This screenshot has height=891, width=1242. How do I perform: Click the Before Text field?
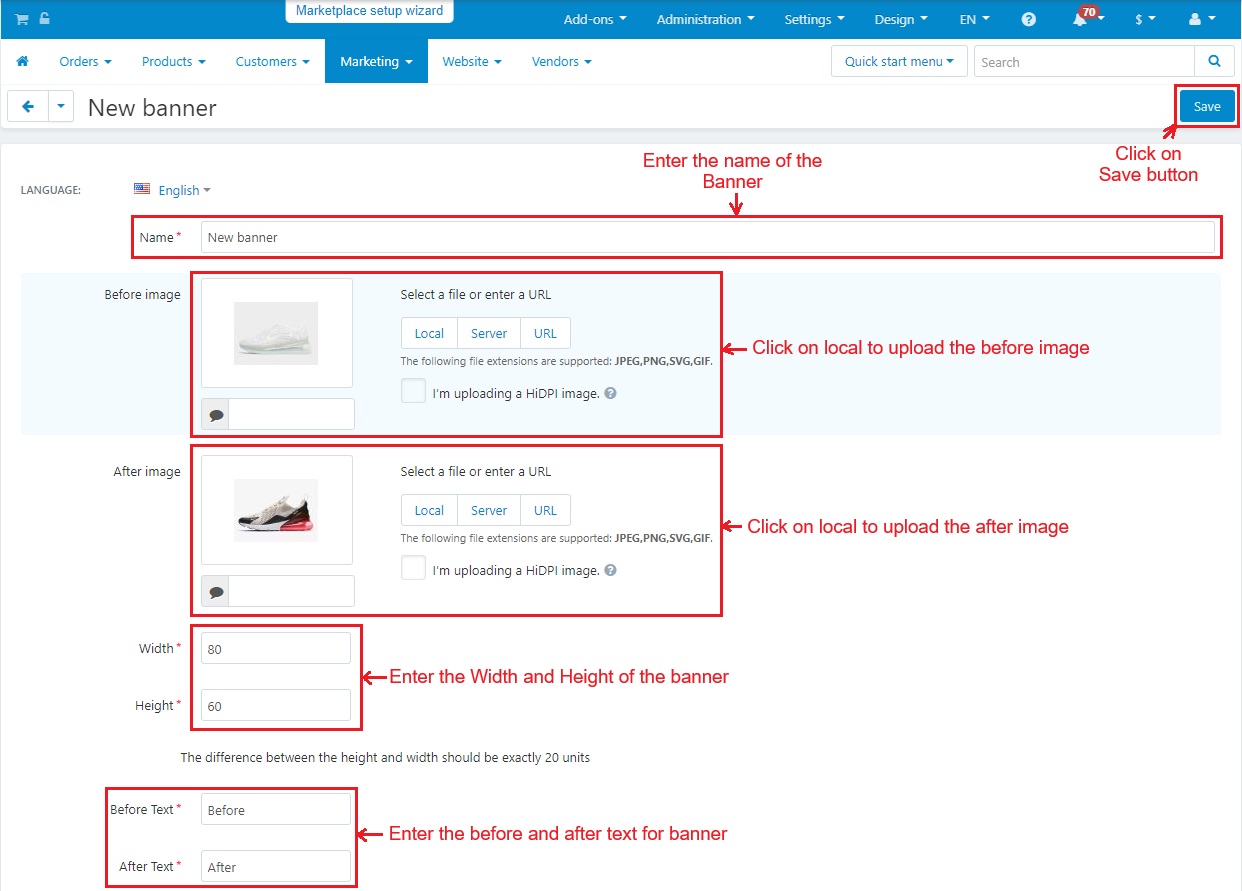click(x=276, y=809)
